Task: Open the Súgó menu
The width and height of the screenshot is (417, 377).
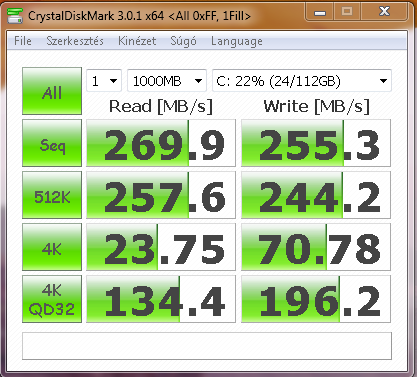Action: coord(183,41)
